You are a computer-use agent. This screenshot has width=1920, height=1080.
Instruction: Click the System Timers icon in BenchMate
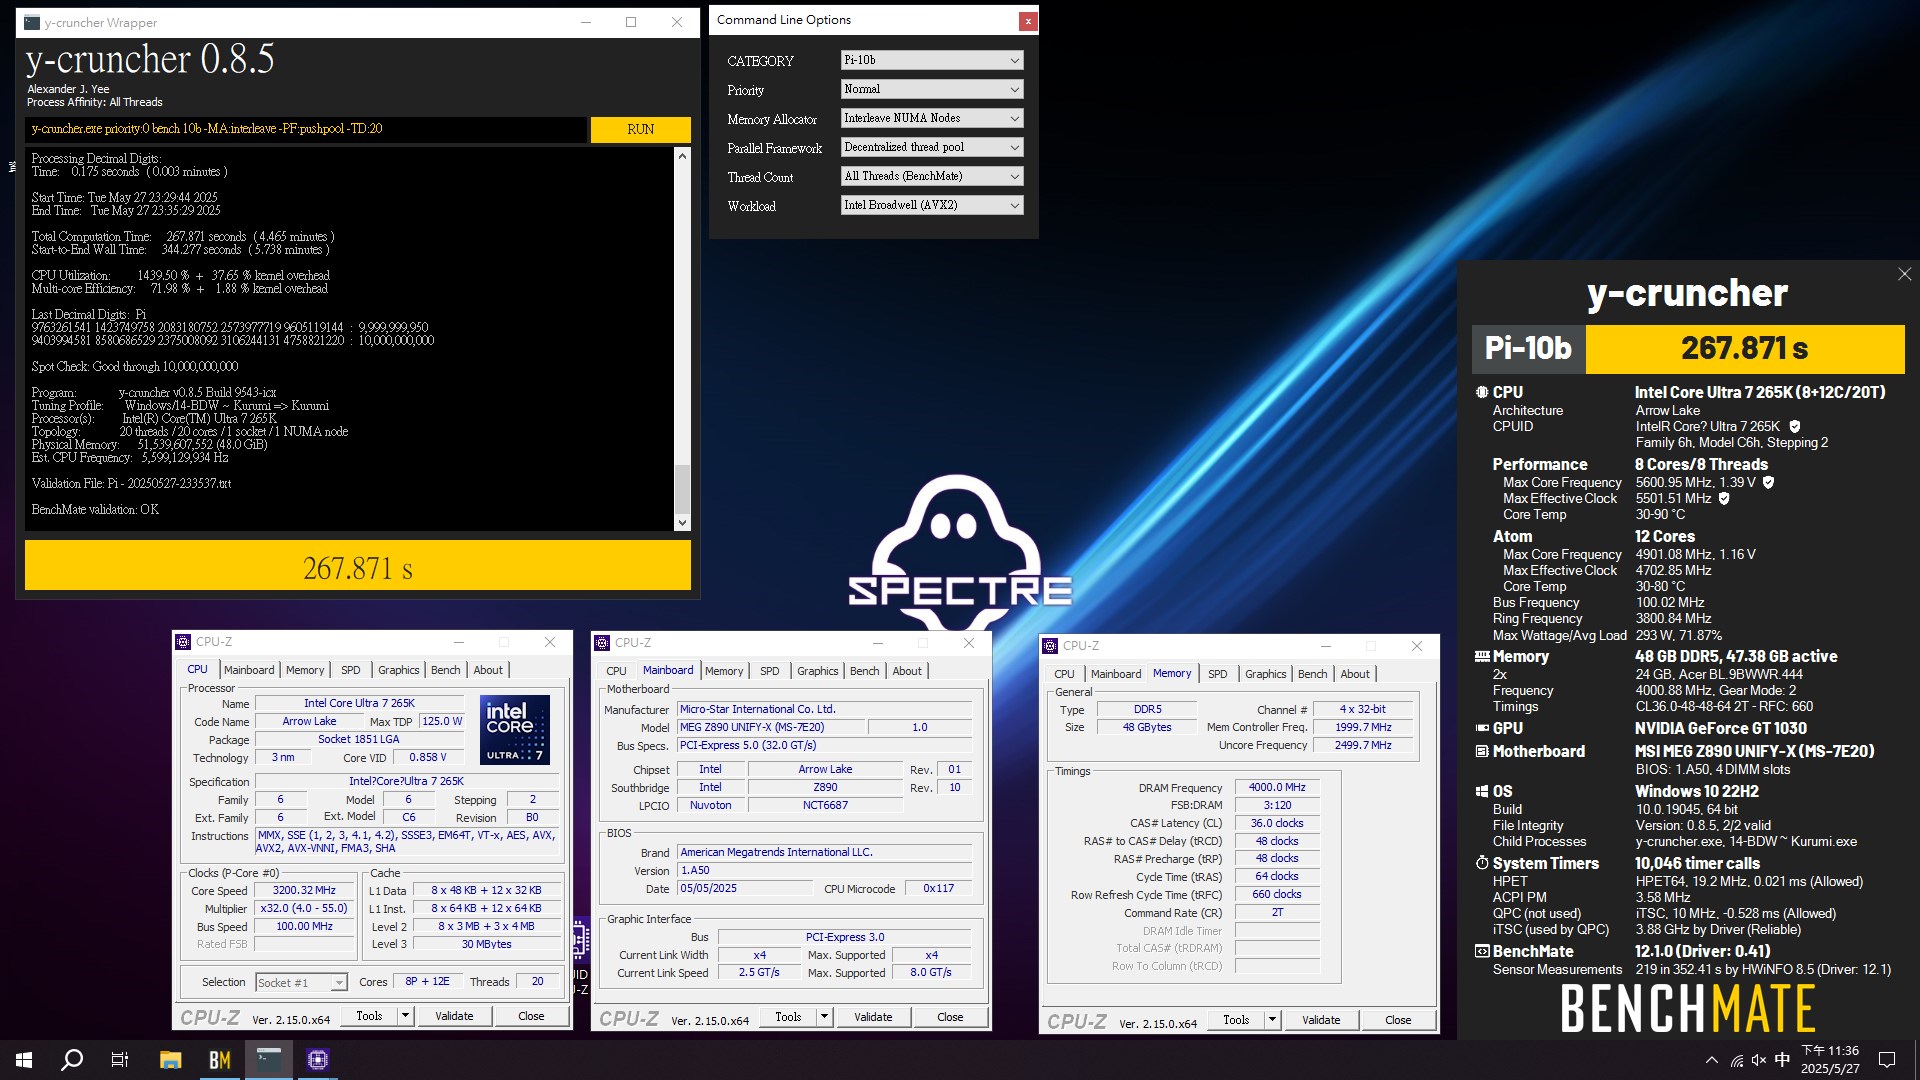(1482, 863)
